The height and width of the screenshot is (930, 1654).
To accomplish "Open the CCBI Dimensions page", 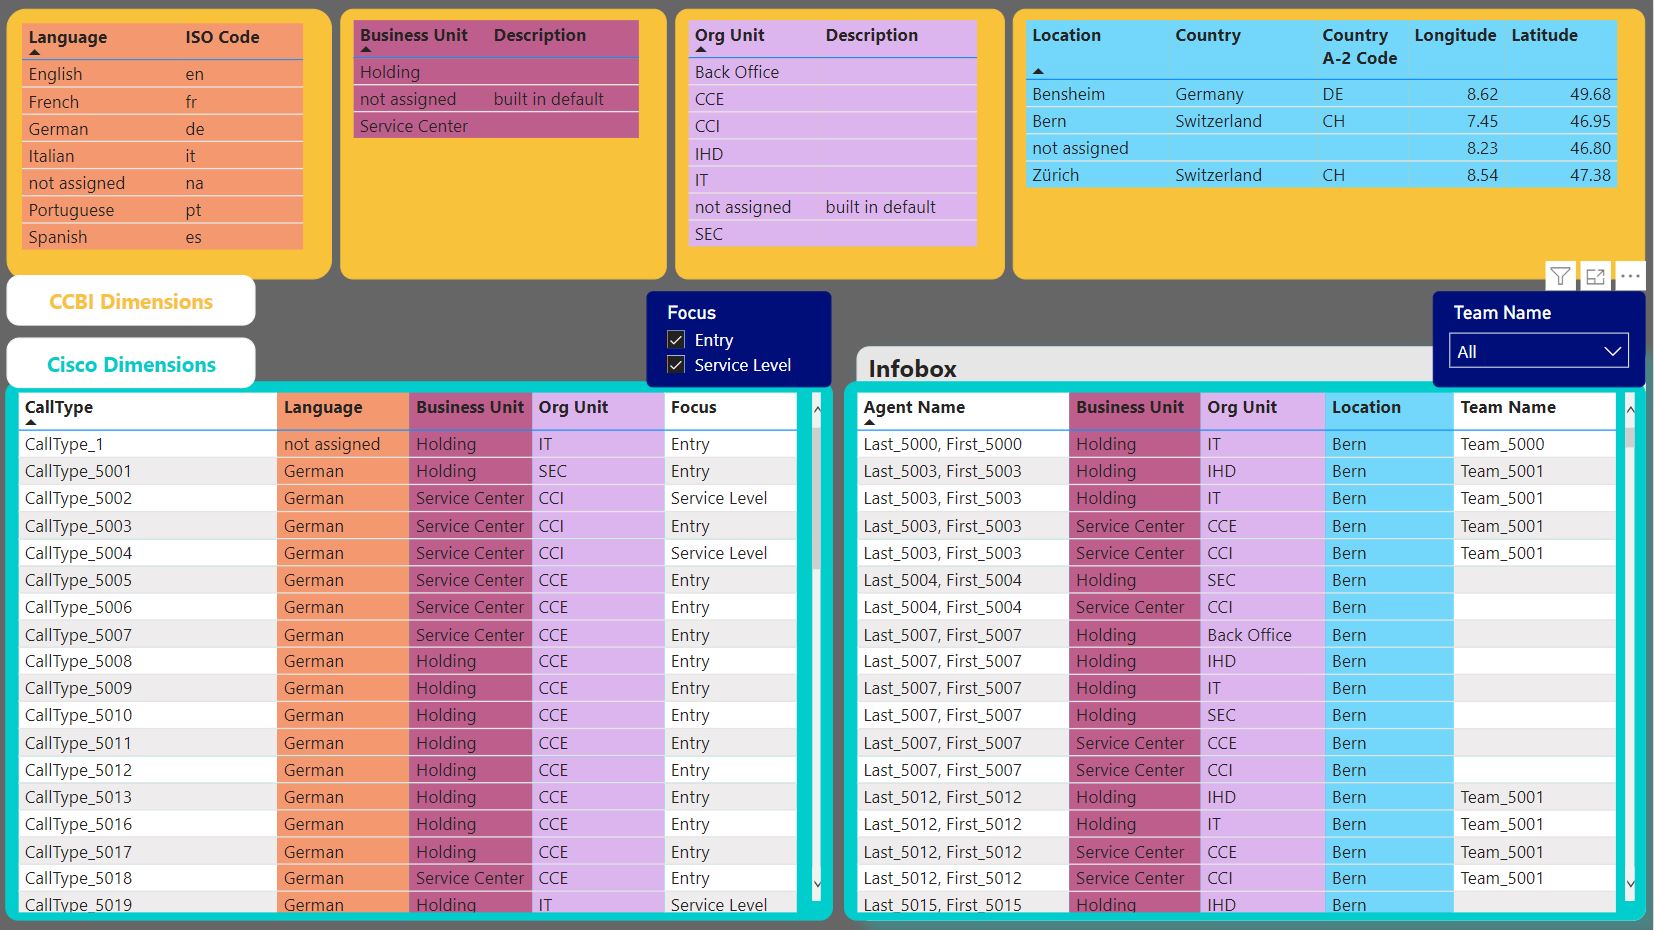I will [x=131, y=301].
